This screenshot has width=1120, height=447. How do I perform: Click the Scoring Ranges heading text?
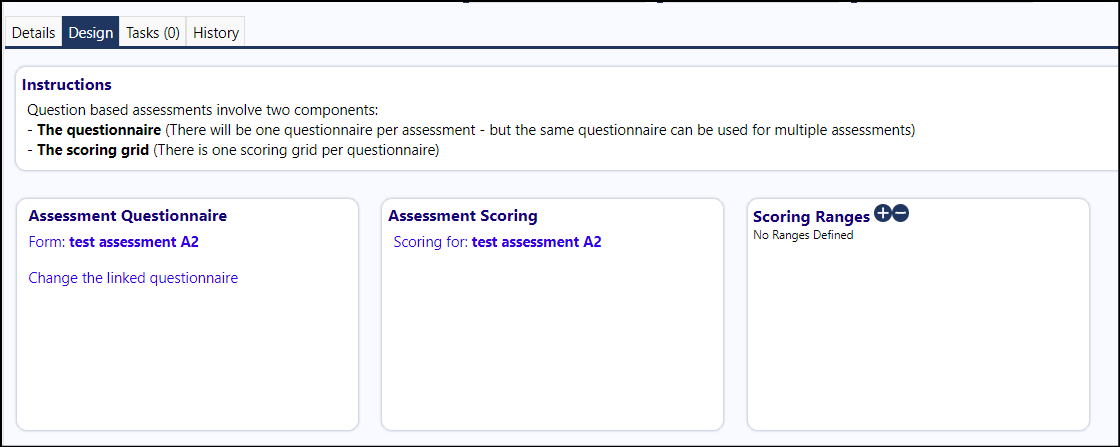[x=811, y=217]
